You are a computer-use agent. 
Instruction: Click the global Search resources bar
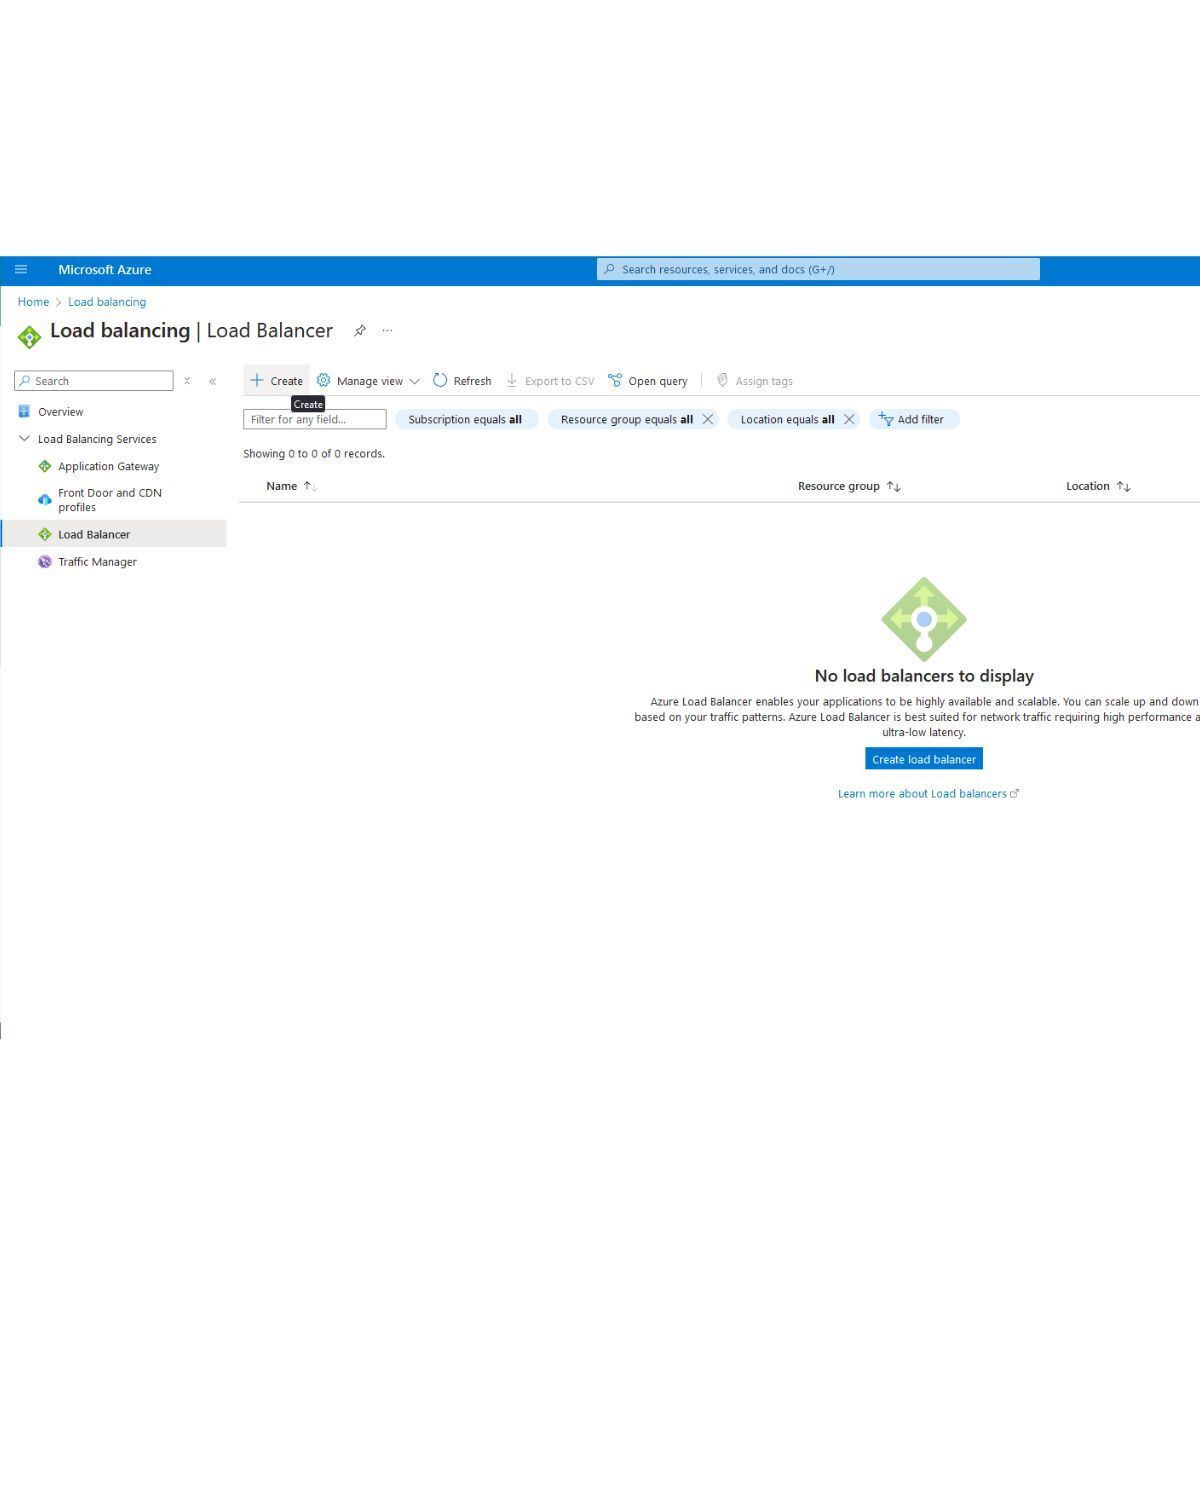coord(818,269)
